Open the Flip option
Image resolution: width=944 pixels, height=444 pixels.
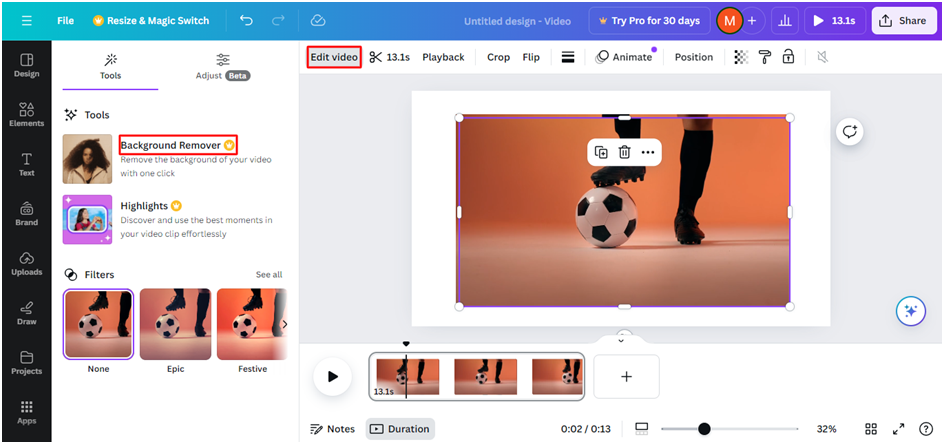[531, 57]
